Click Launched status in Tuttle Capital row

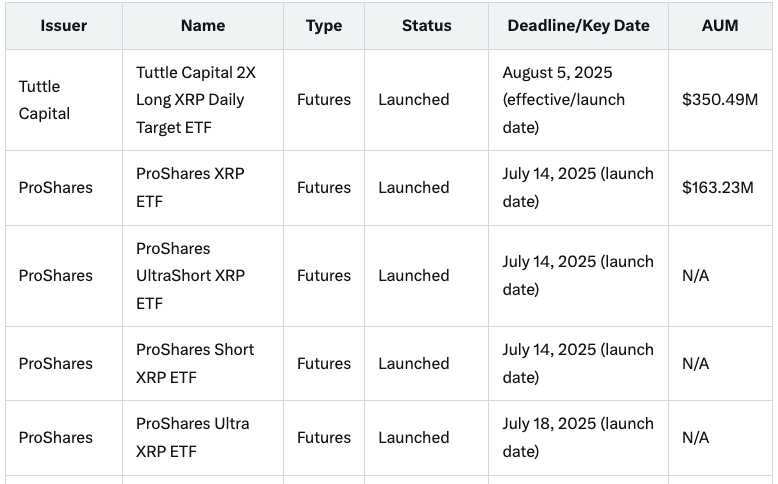413,100
